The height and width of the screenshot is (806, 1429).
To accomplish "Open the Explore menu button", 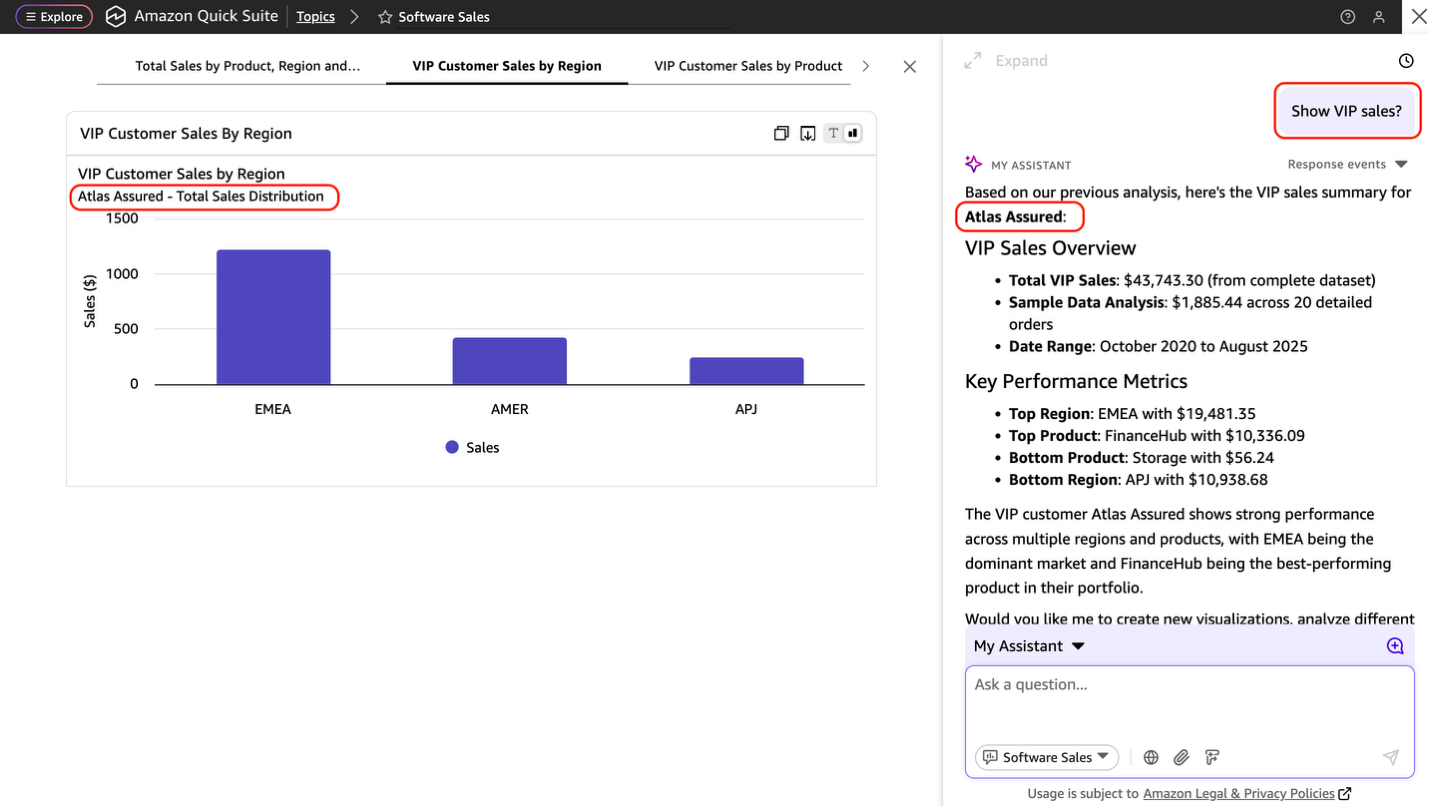I will [54, 17].
